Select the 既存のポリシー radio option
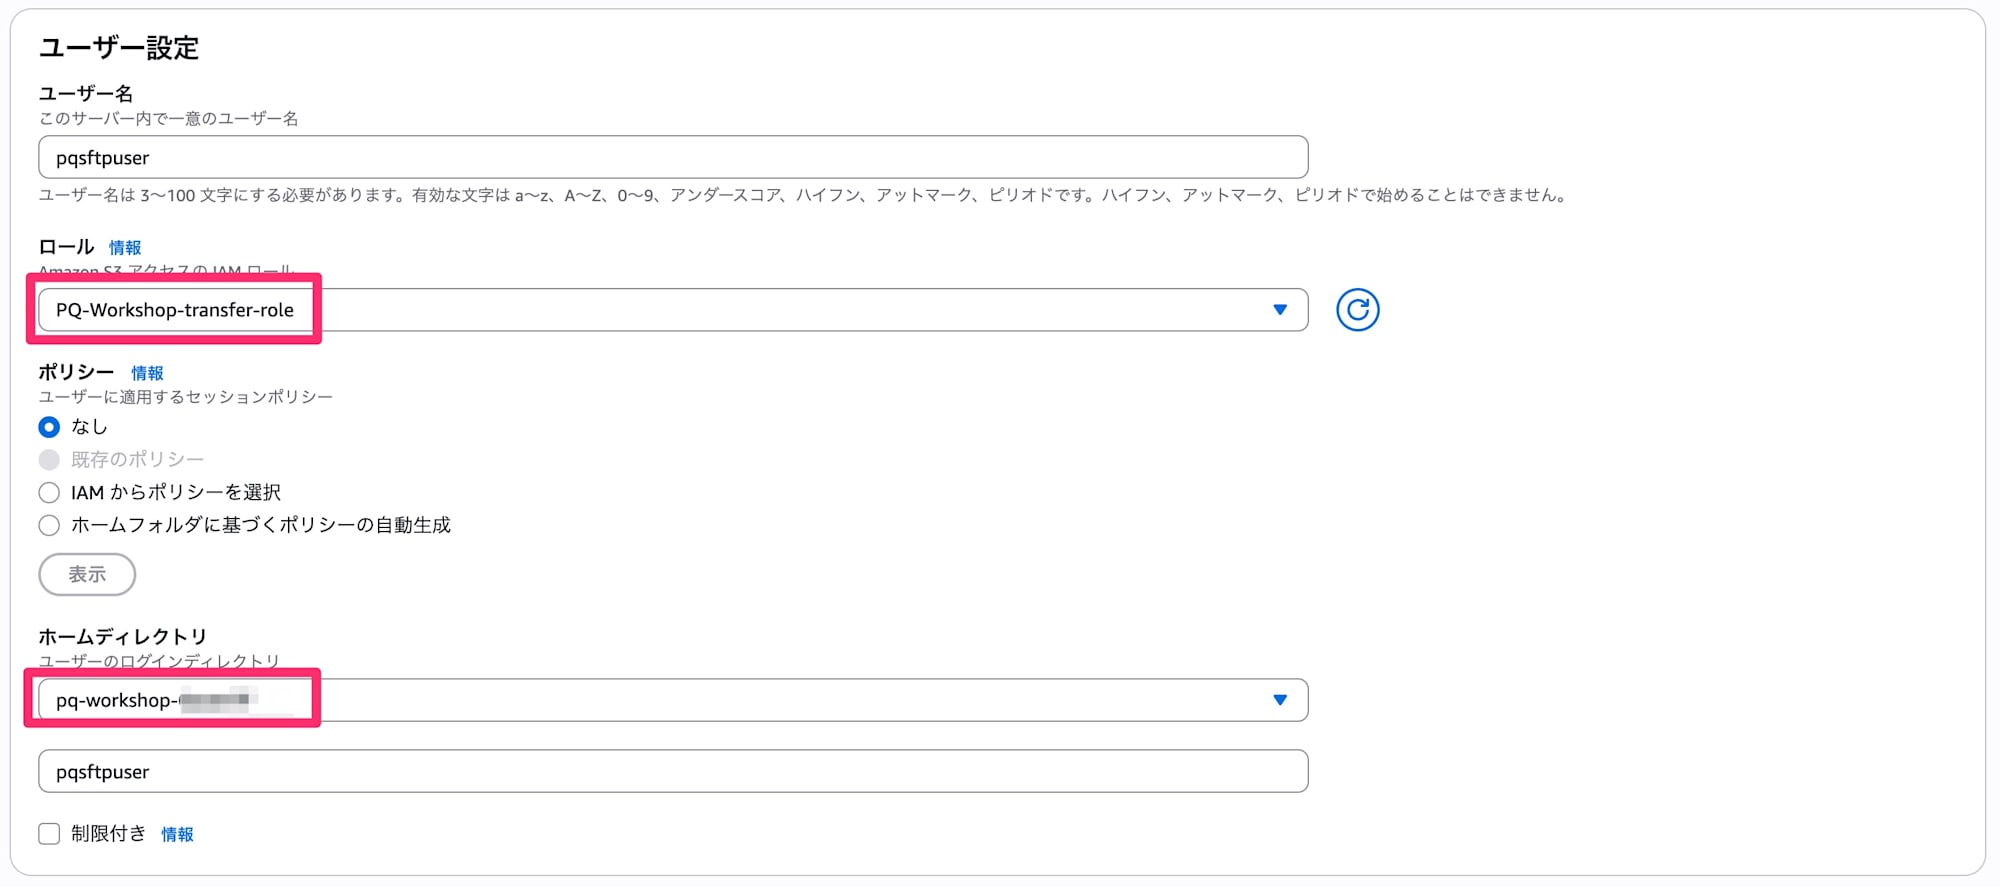2000x887 pixels. tap(49, 460)
